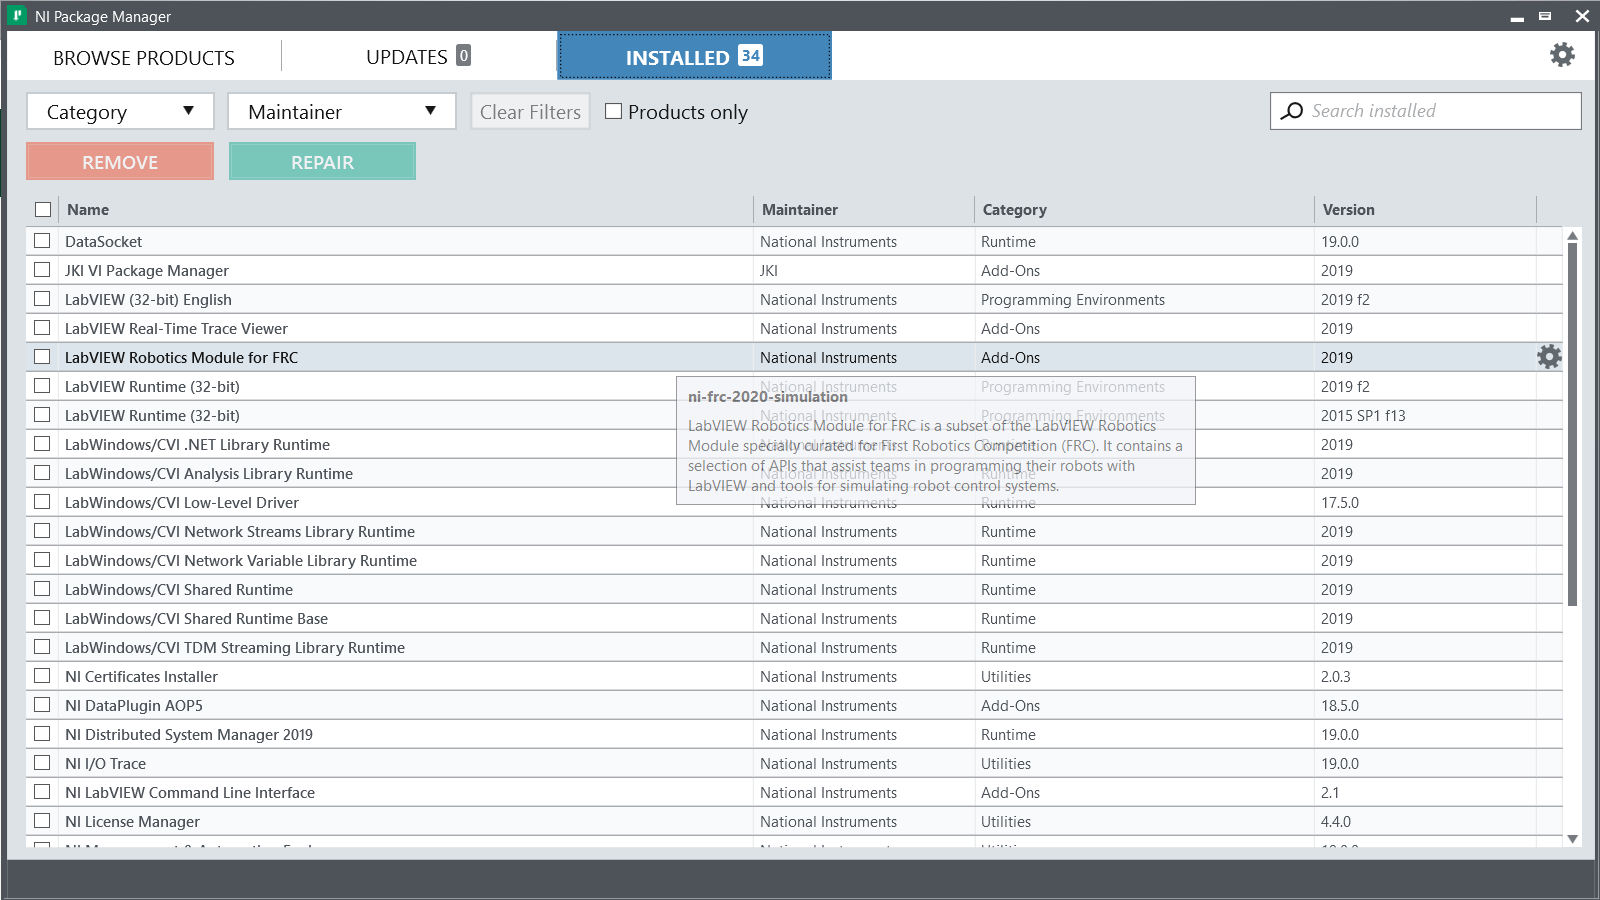Click the 2.0.3 version cell
Screen dimensions: 1600x900
(1336, 677)
